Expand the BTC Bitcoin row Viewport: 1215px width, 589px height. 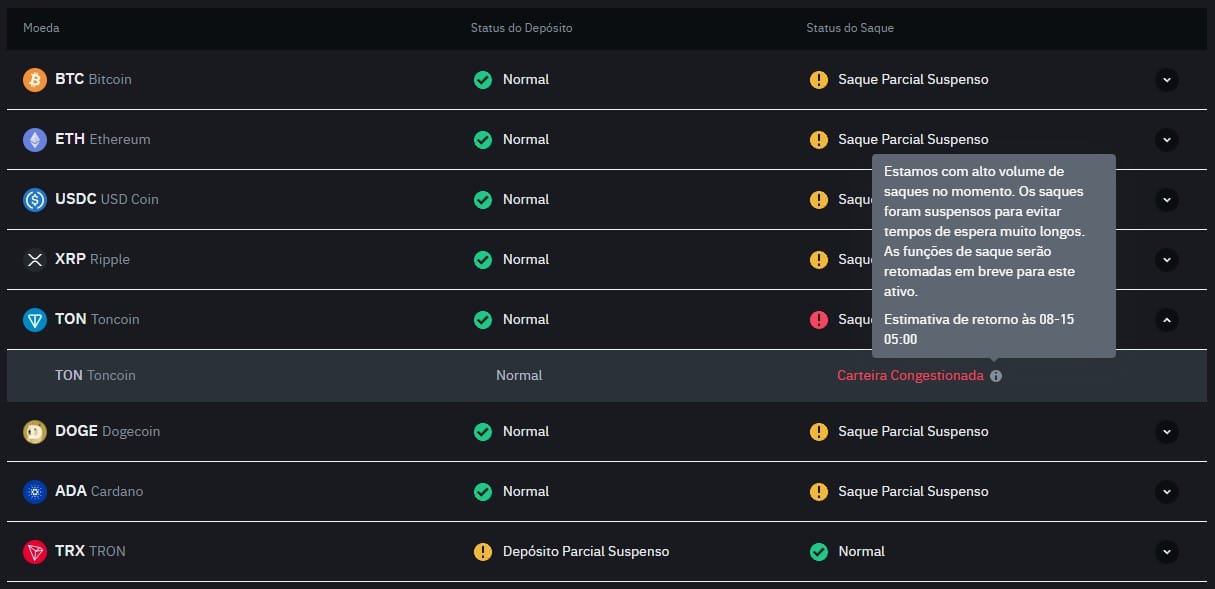(x=1166, y=79)
